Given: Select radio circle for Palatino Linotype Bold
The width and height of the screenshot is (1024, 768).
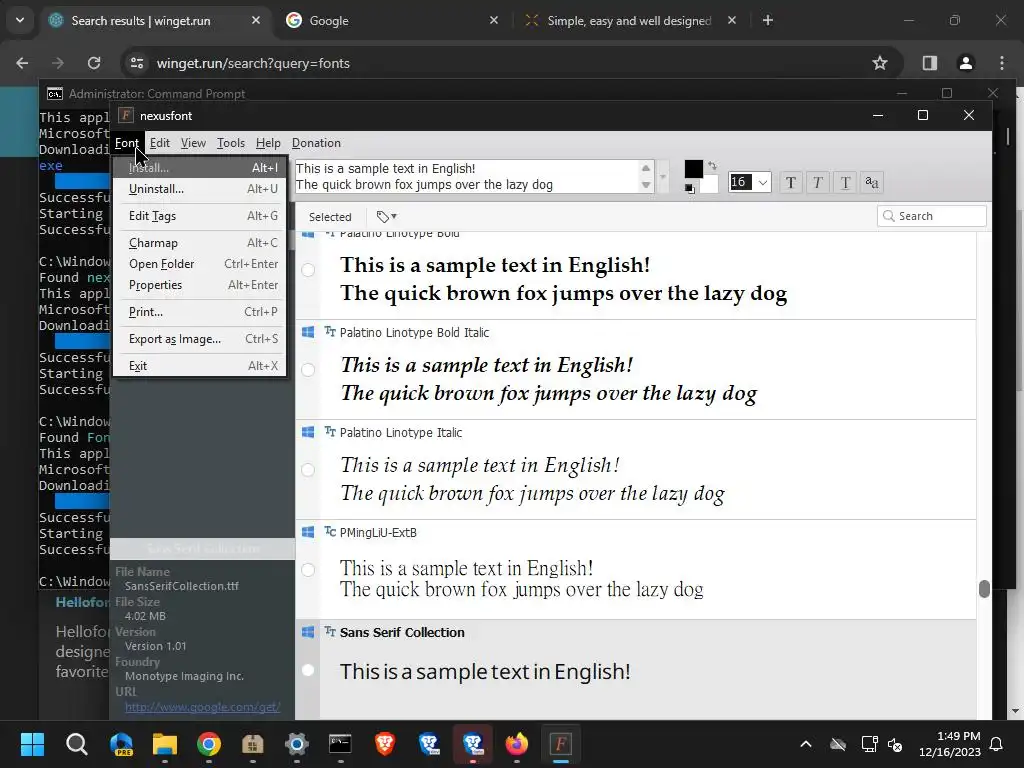Looking at the screenshot, I should click(x=308, y=270).
